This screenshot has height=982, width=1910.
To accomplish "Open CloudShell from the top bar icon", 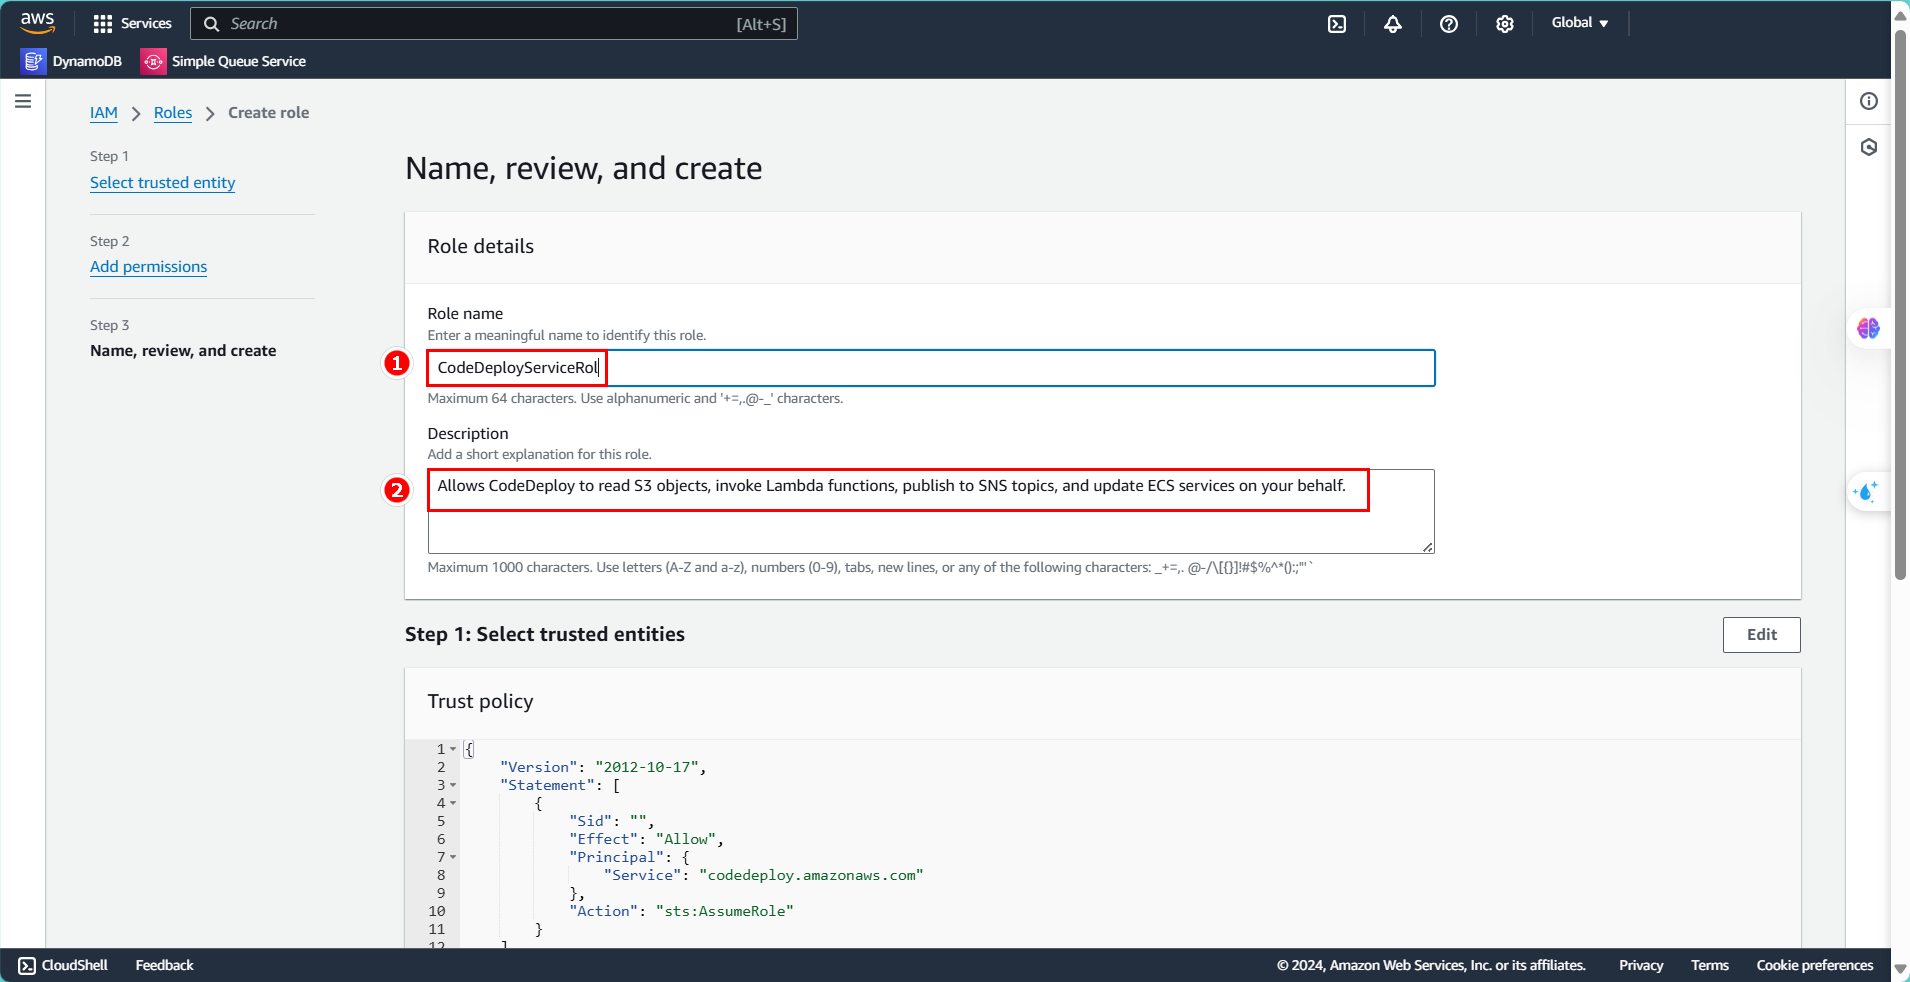I will (1337, 24).
